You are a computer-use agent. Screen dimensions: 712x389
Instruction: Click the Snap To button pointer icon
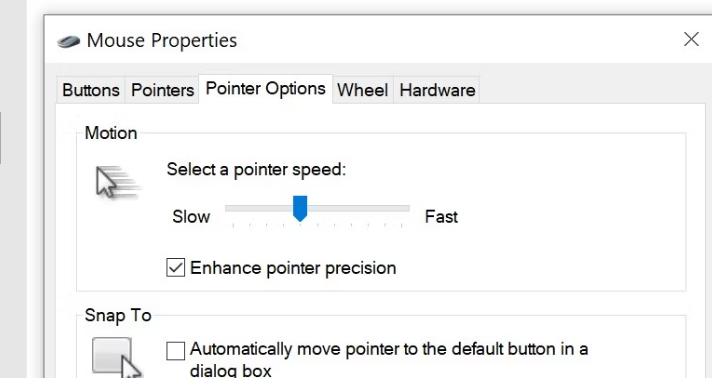[117, 358]
